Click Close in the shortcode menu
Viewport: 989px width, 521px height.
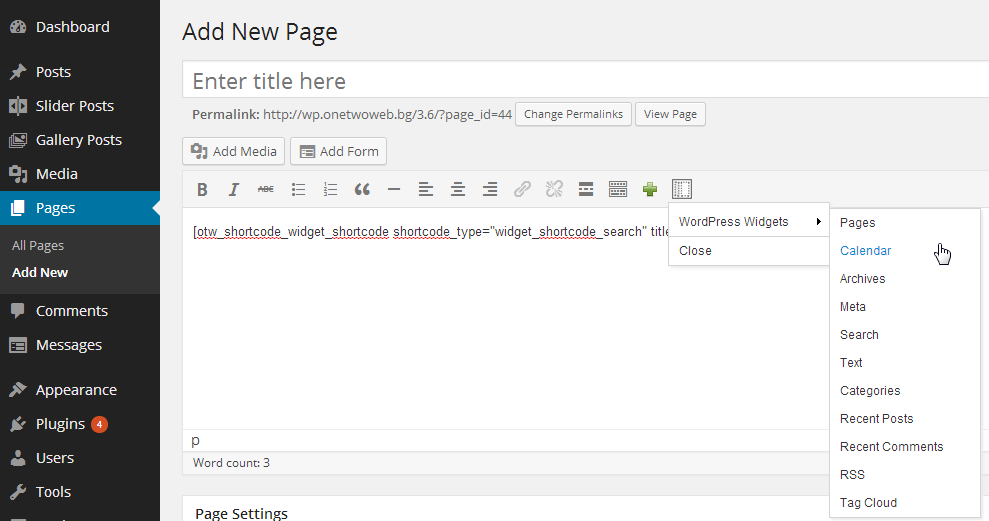tap(749, 251)
